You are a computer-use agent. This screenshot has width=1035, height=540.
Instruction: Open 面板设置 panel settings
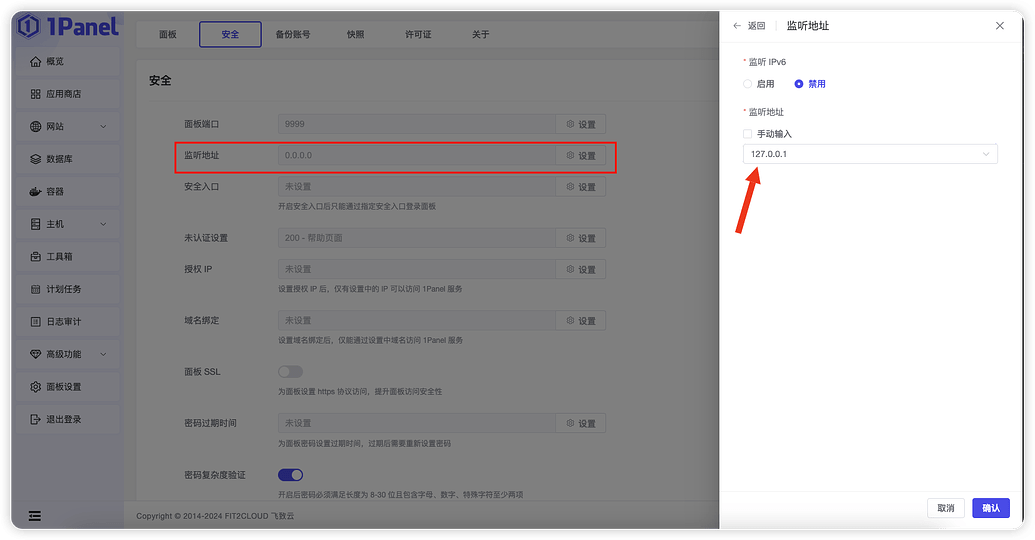click(x=67, y=387)
